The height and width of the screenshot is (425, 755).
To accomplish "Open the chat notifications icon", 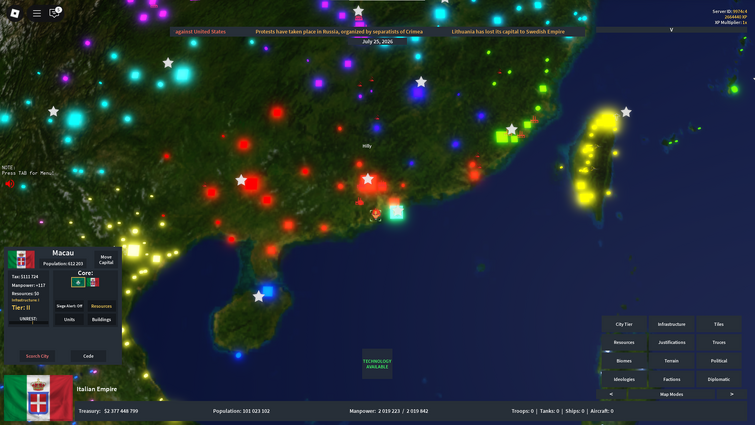I will (54, 13).
